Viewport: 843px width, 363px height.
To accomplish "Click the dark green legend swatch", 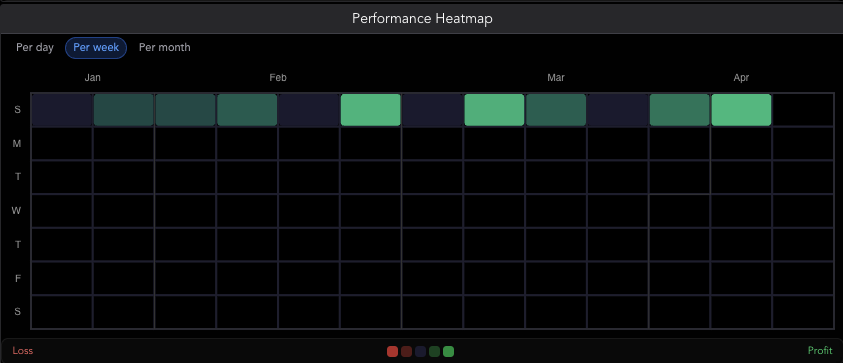I will point(434,352).
